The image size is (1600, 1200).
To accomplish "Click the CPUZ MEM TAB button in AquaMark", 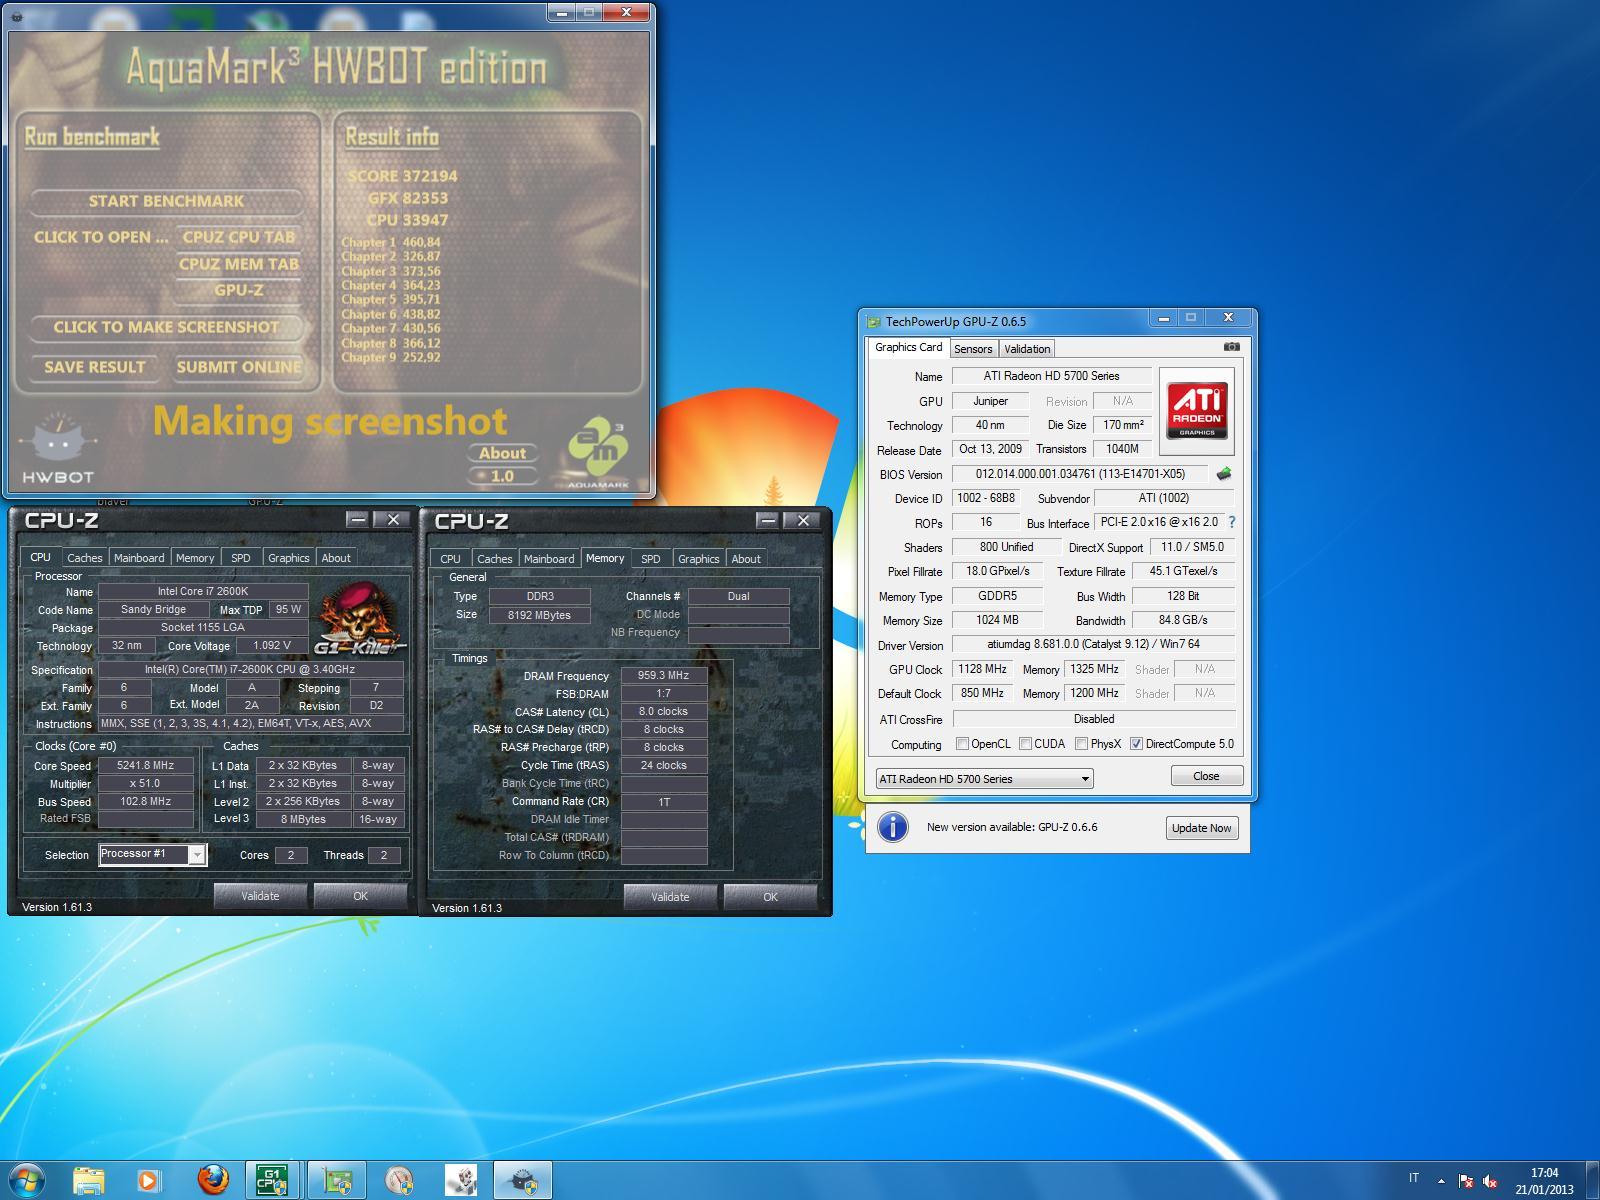I will 238,264.
